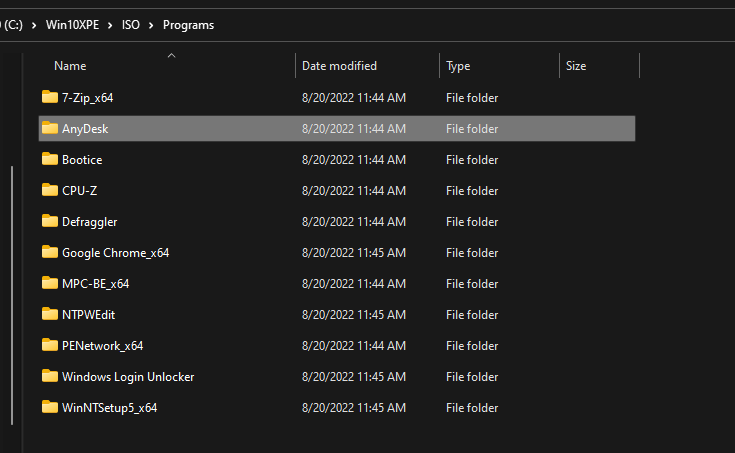Screen dimensions: 735x453
Task: Expand the chevron after Win10XPE in breadcrumb
Action: 109,25
